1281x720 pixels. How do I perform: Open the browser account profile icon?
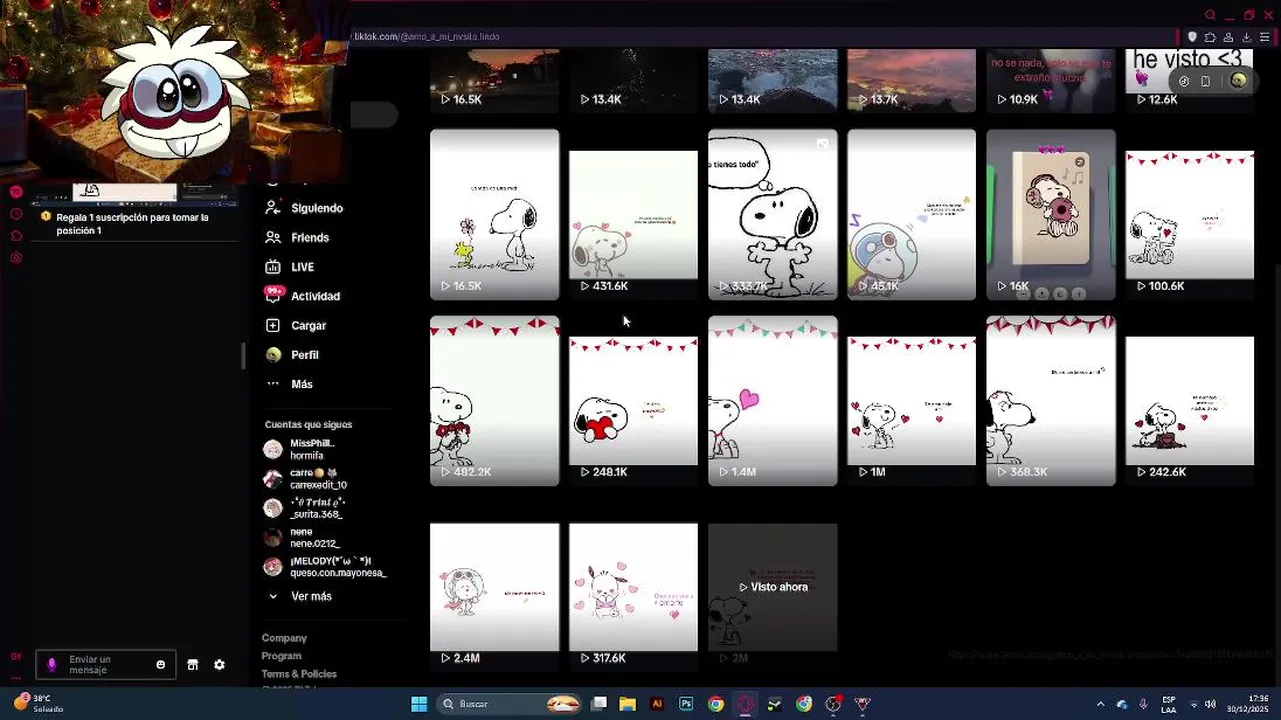[x=1228, y=37]
